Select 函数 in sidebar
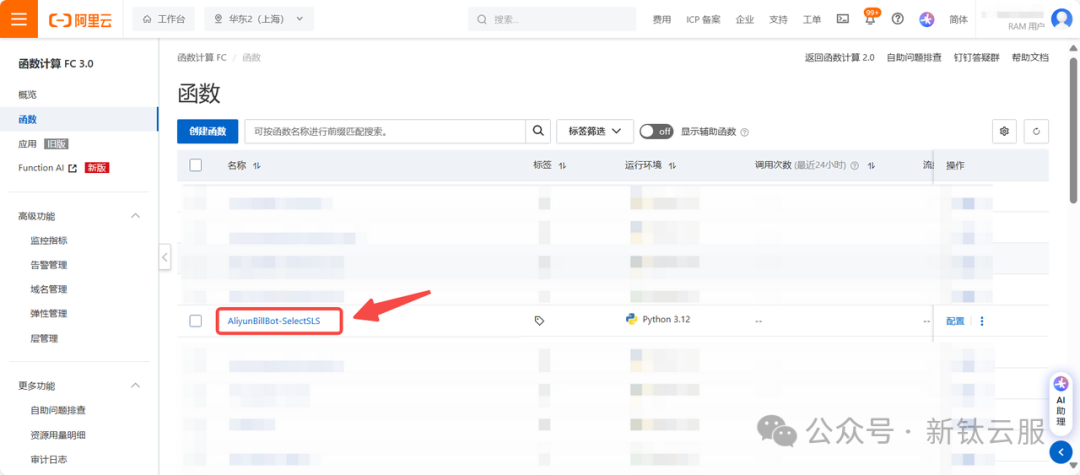 coord(28,119)
